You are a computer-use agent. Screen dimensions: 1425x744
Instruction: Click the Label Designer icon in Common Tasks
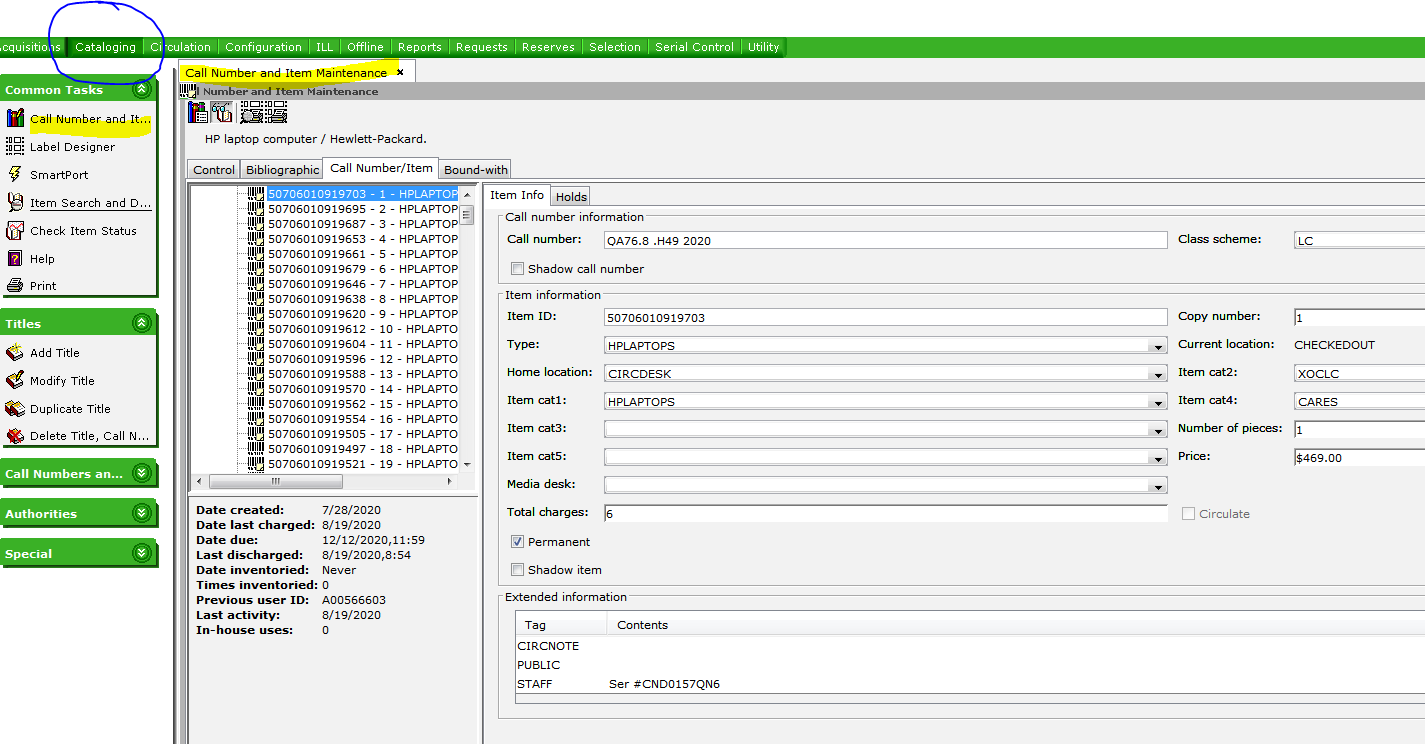click(x=15, y=147)
